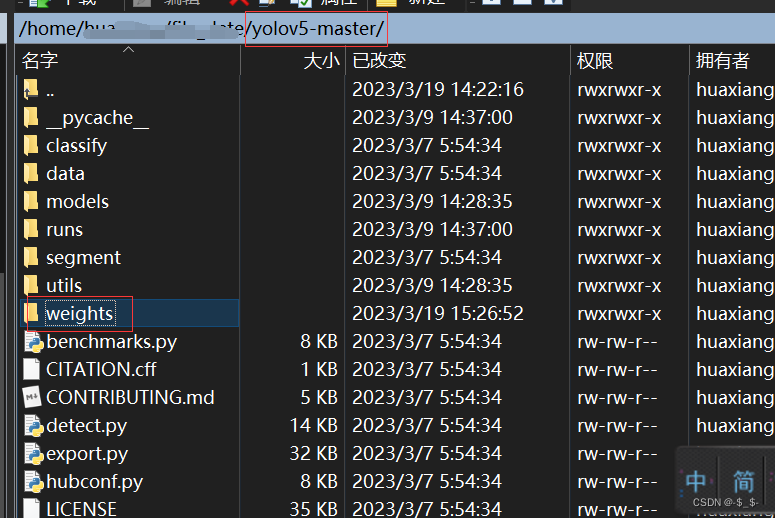This screenshot has width=775, height=518.
Task: Select the benchmarks.py file name
Action: (x=112, y=342)
